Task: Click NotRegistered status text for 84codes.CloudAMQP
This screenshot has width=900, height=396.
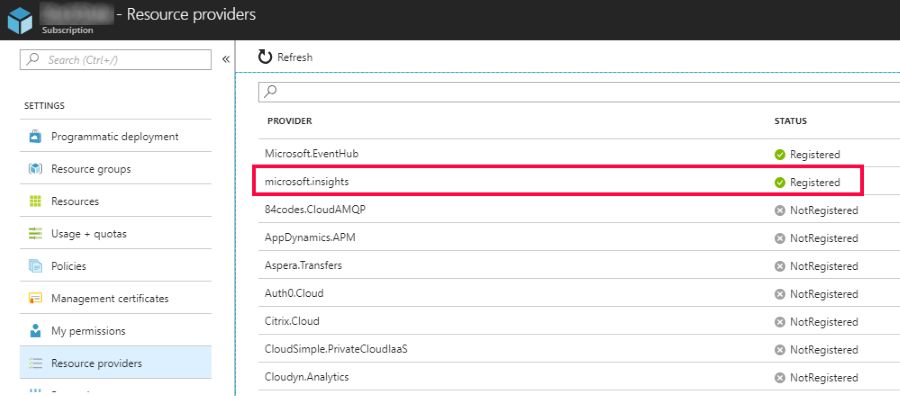Action: pos(824,211)
